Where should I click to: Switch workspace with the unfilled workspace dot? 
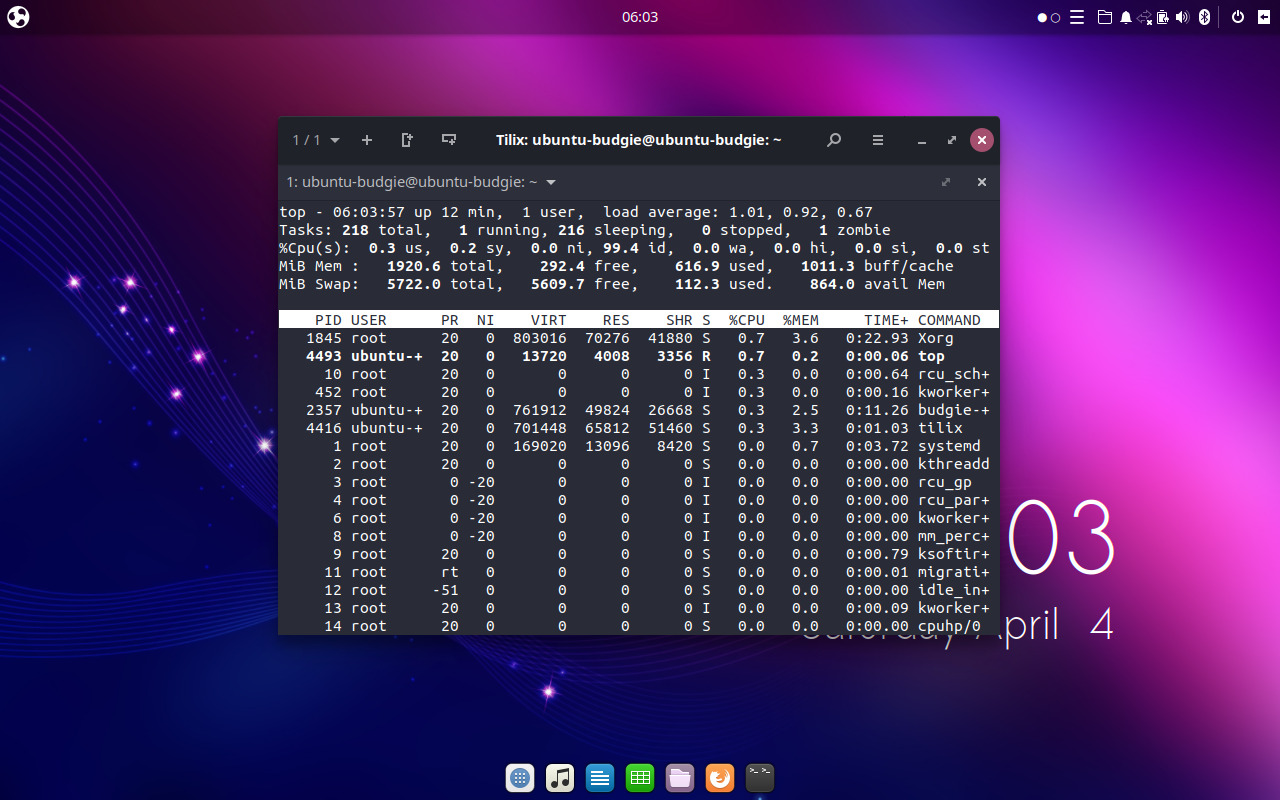click(x=1053, y=17)
